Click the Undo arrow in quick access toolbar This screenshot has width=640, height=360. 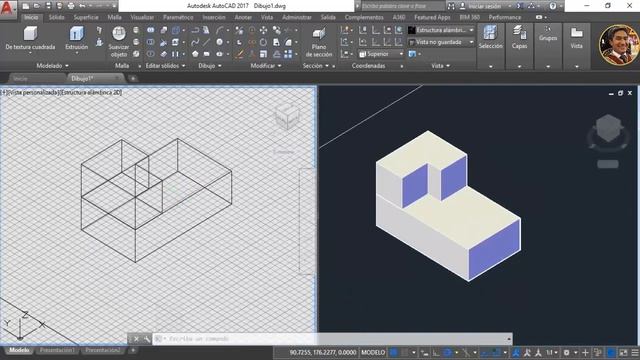82,6
